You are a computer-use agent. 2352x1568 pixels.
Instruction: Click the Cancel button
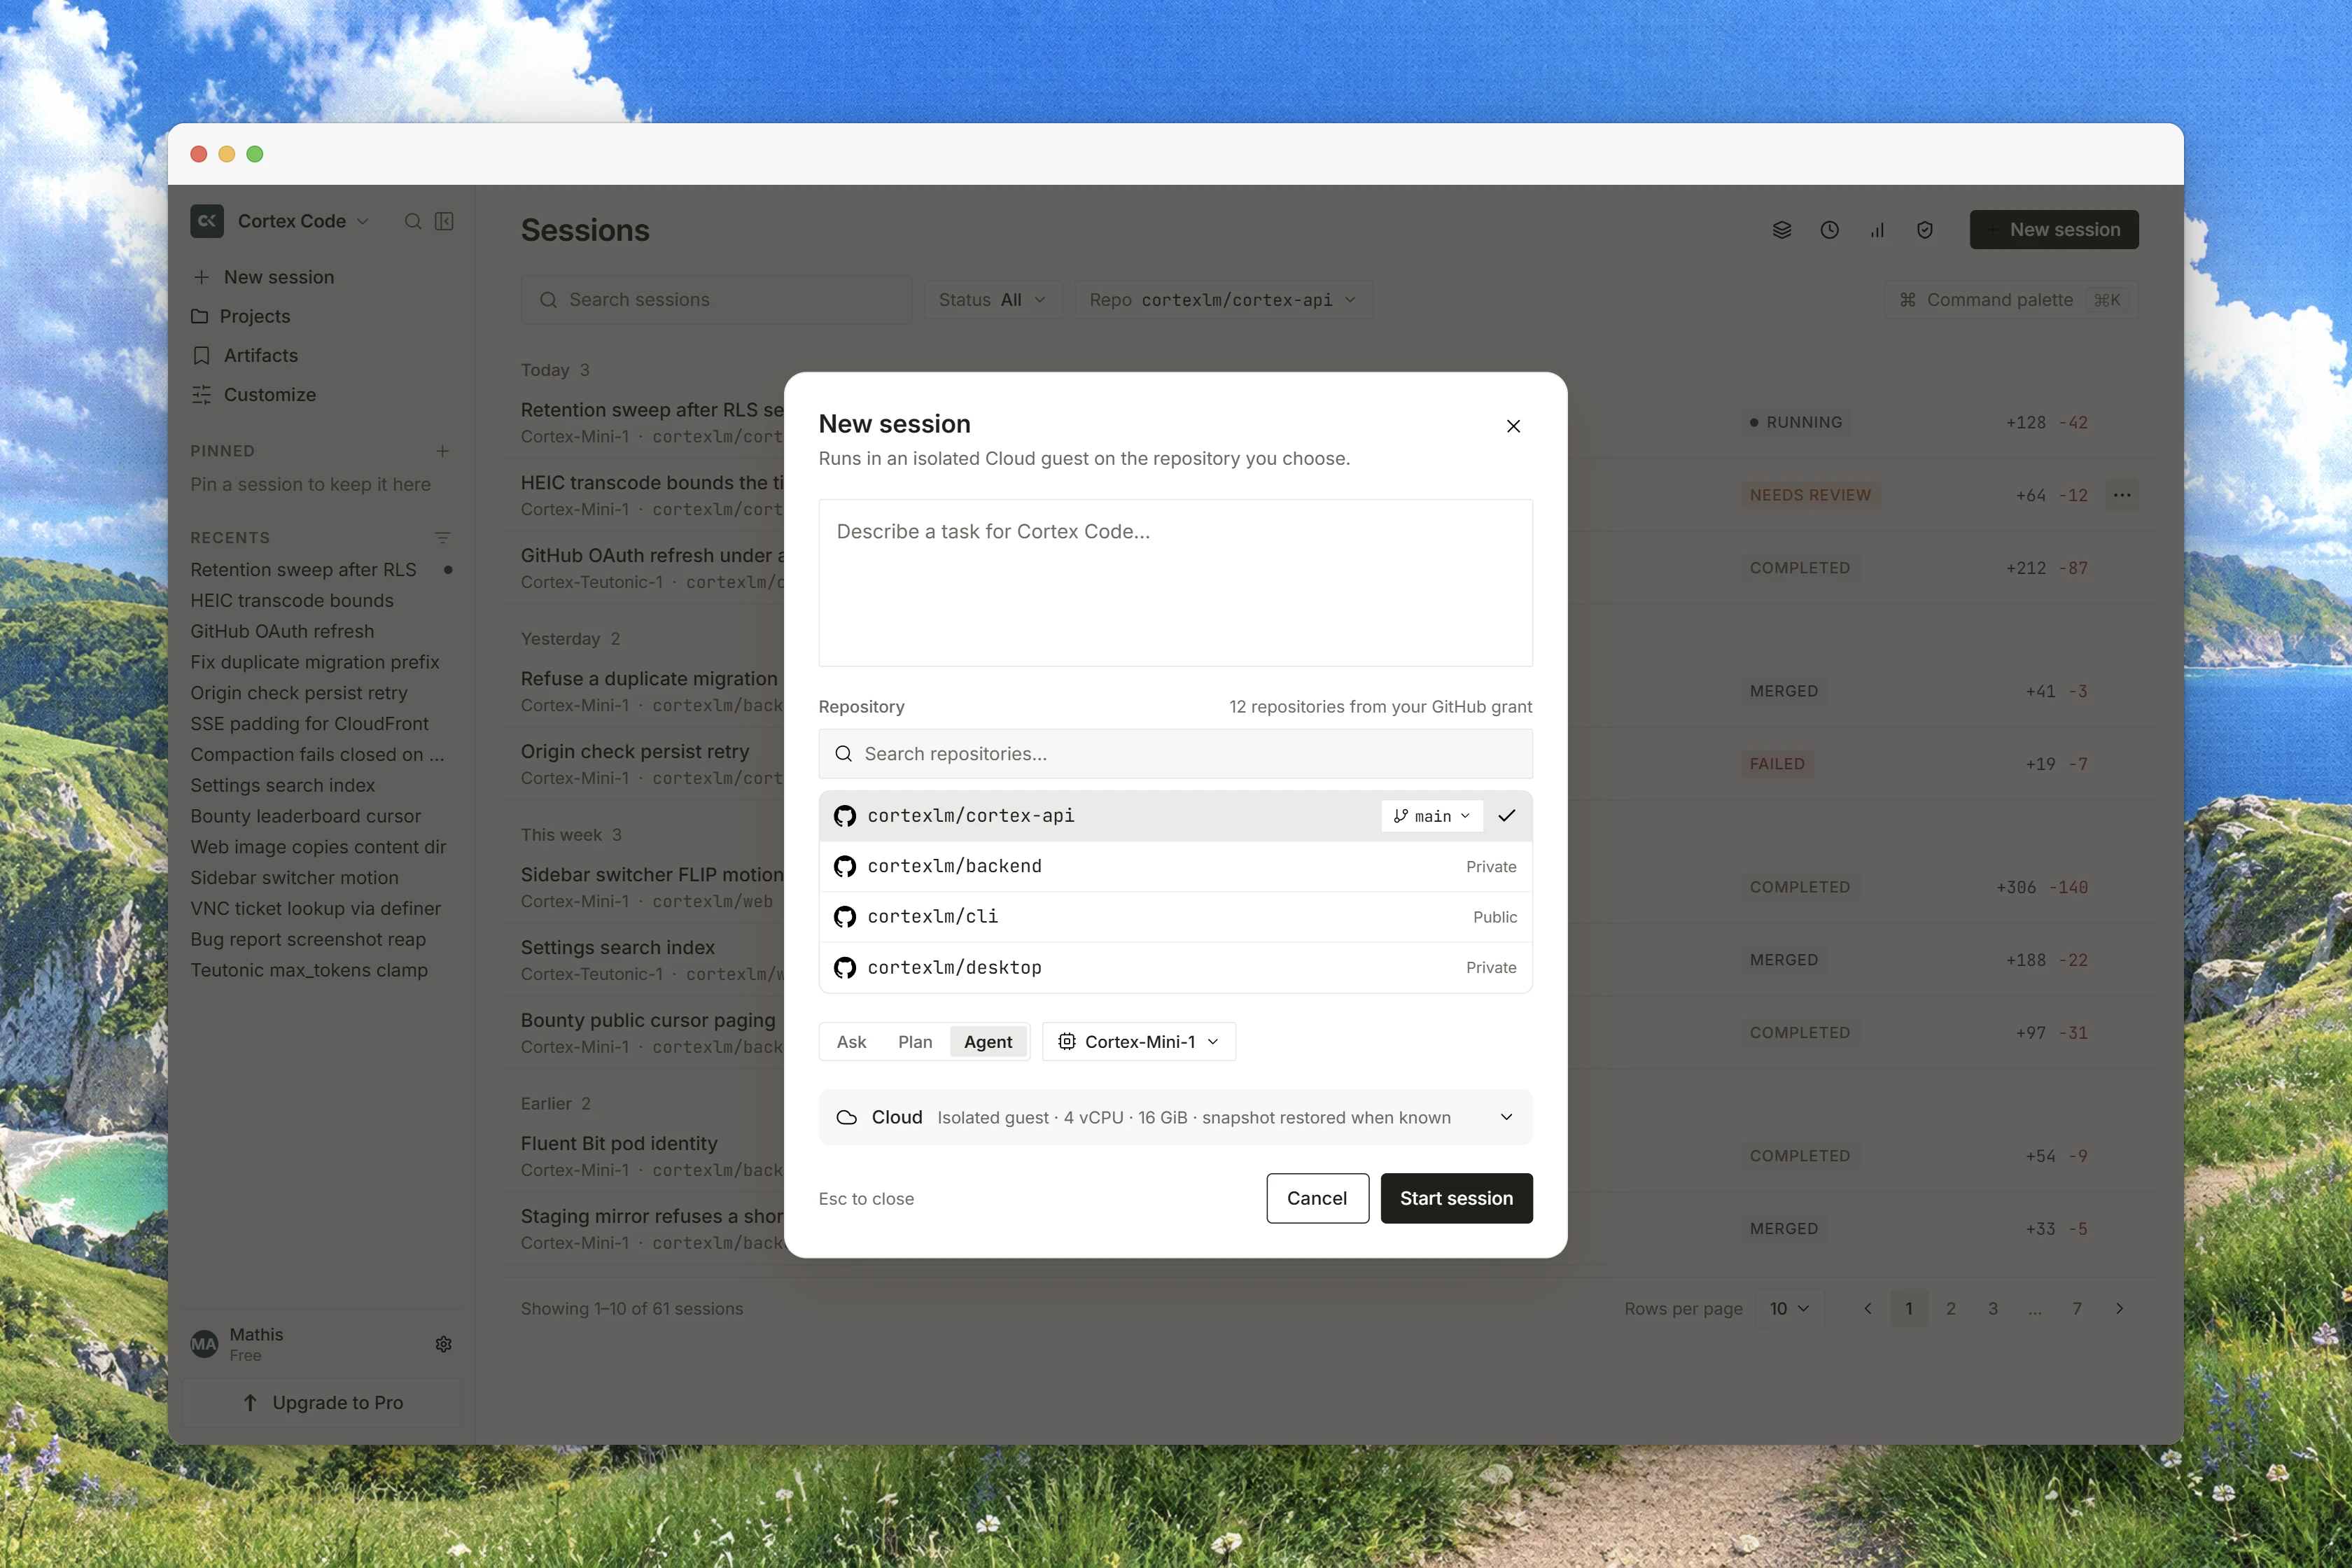click(x=1317, y=1198)
